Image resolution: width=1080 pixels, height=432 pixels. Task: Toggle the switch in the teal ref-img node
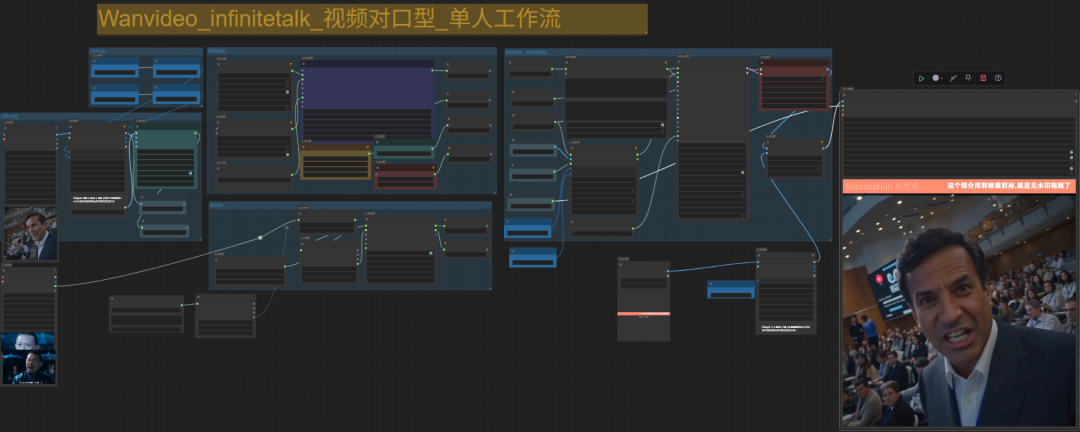pos(190,173)
